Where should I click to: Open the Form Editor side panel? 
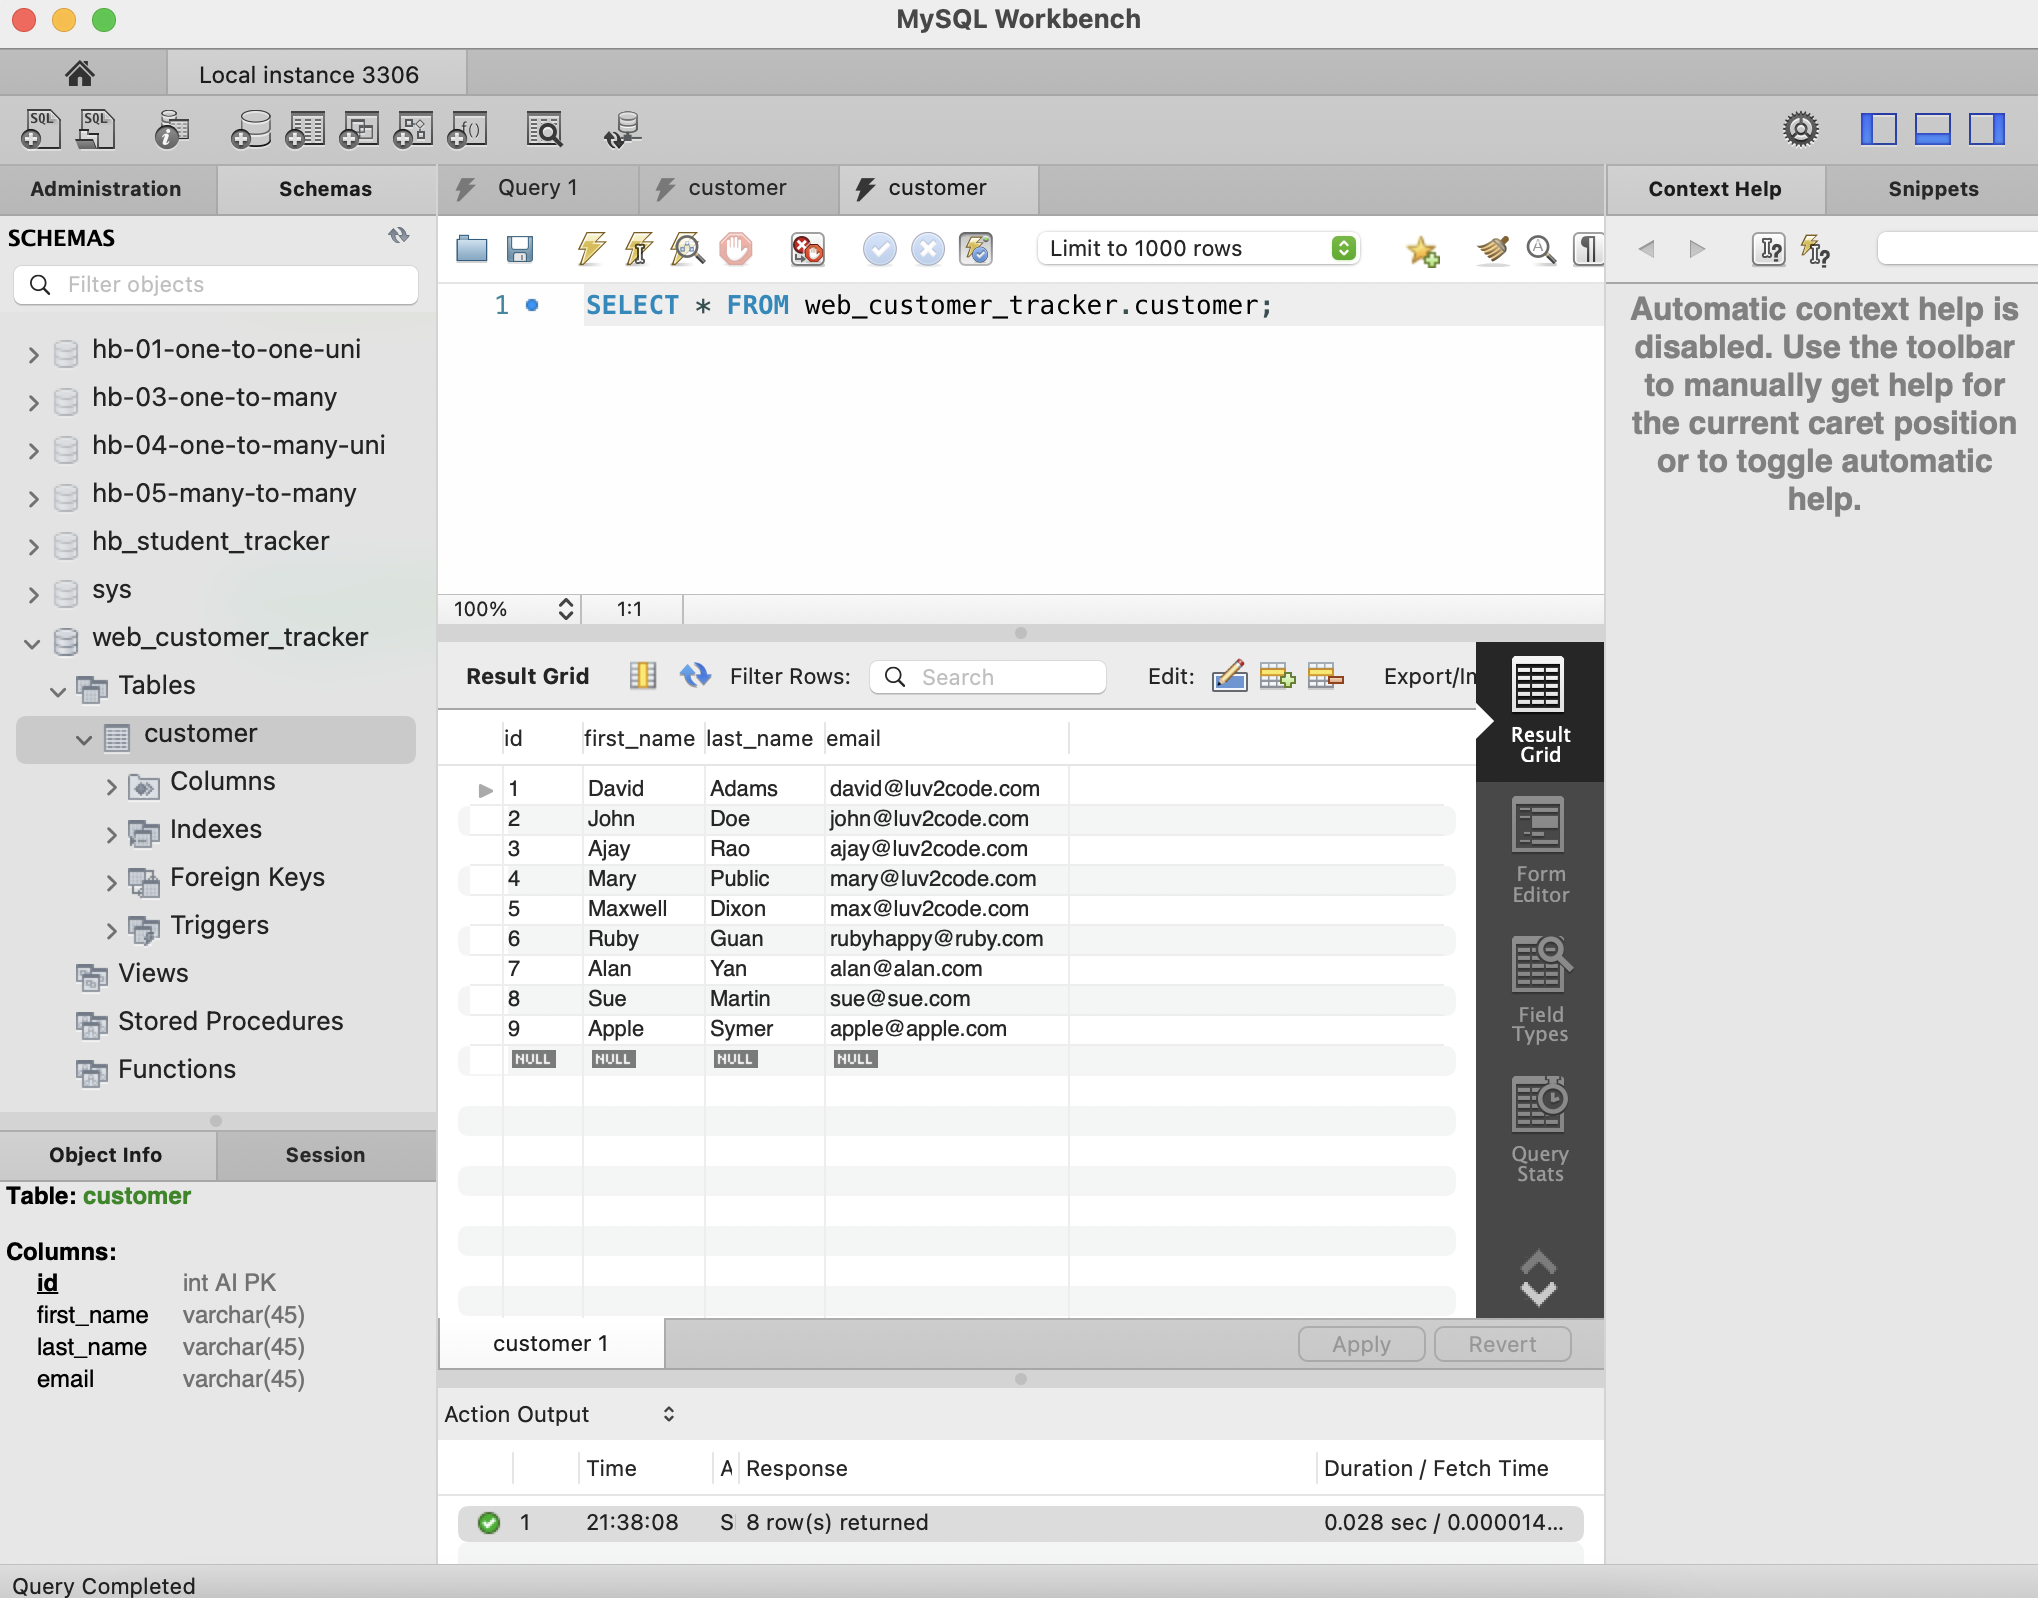point(1539,851)
